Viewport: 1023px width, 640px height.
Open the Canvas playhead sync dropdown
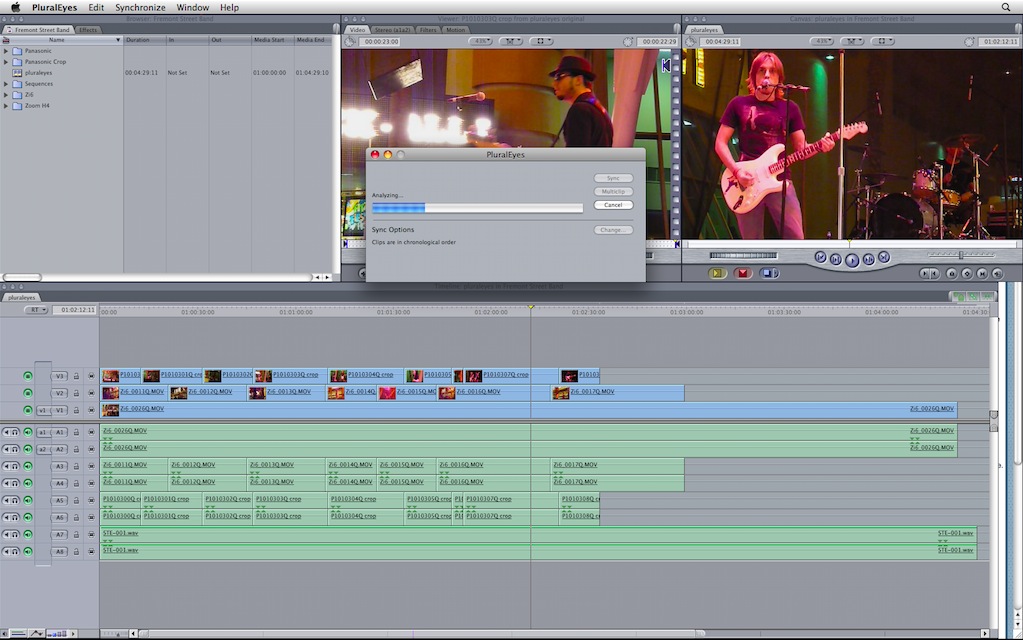[851, 41]
